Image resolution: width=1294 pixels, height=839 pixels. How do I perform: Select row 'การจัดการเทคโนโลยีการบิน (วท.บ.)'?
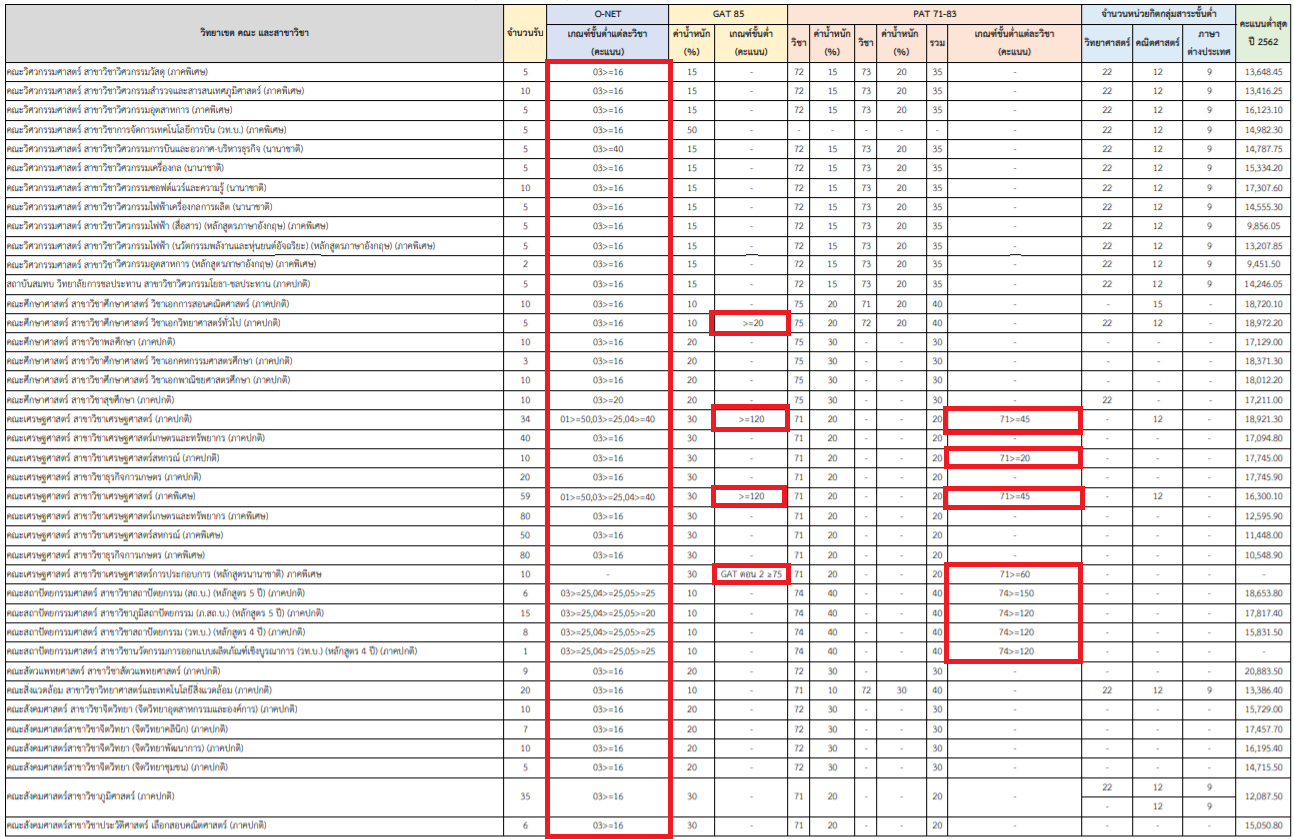click(x=646, y=129)
